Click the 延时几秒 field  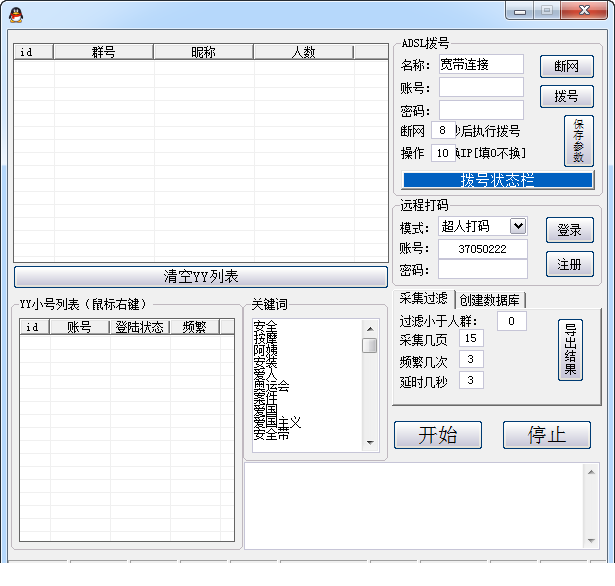(x=471, y=380)
